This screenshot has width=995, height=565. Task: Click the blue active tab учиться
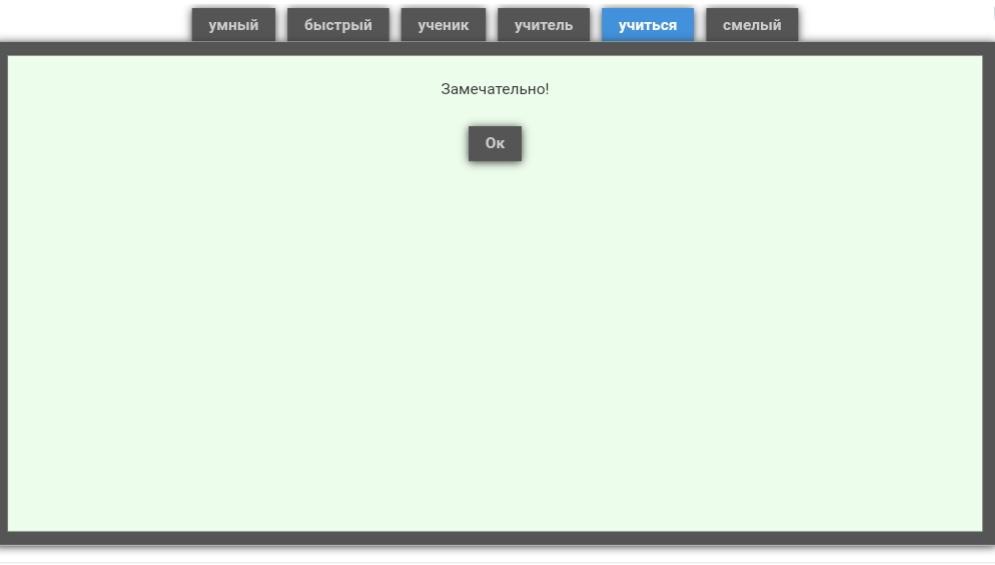[647, 26]
